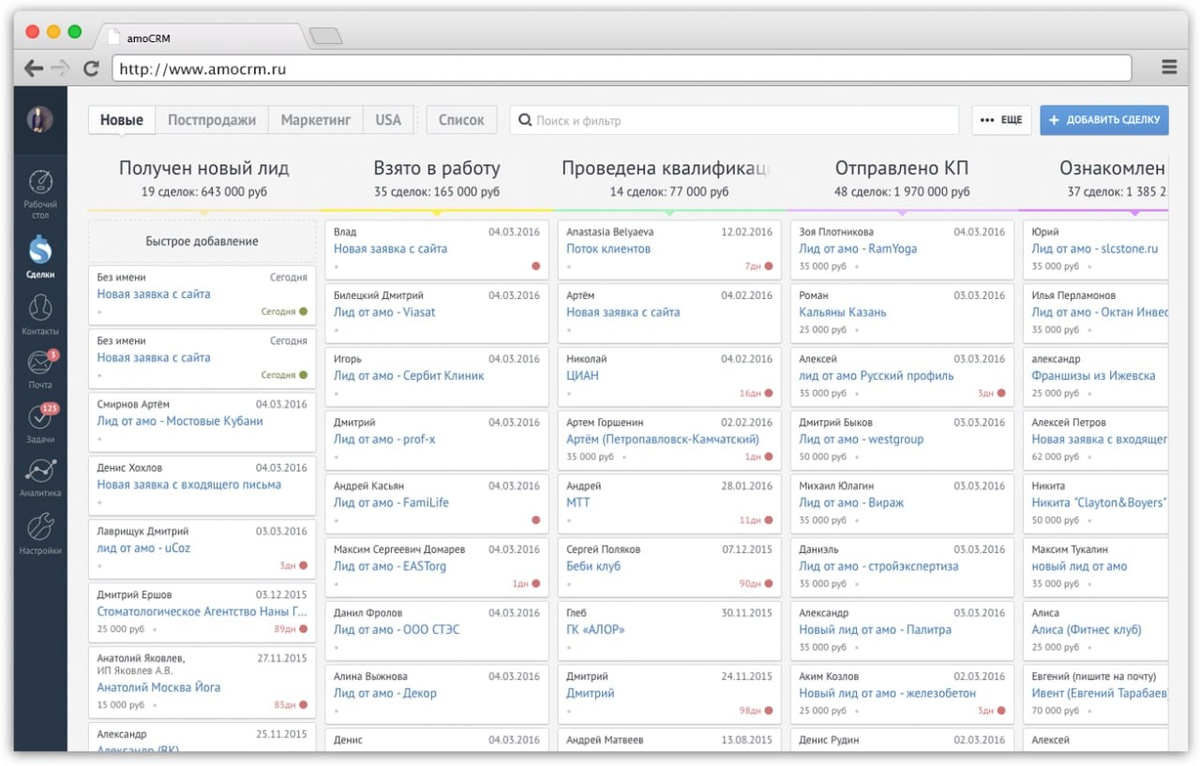Open deal Лид от амо - Сербит Клиник
The image size is (1200, 766).
click(x=409, y=375)
